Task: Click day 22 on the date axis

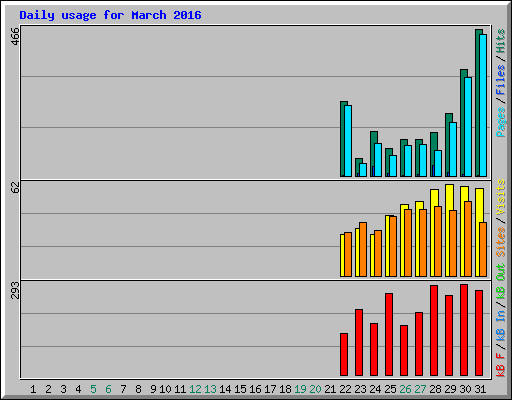Action: point(345,389)
